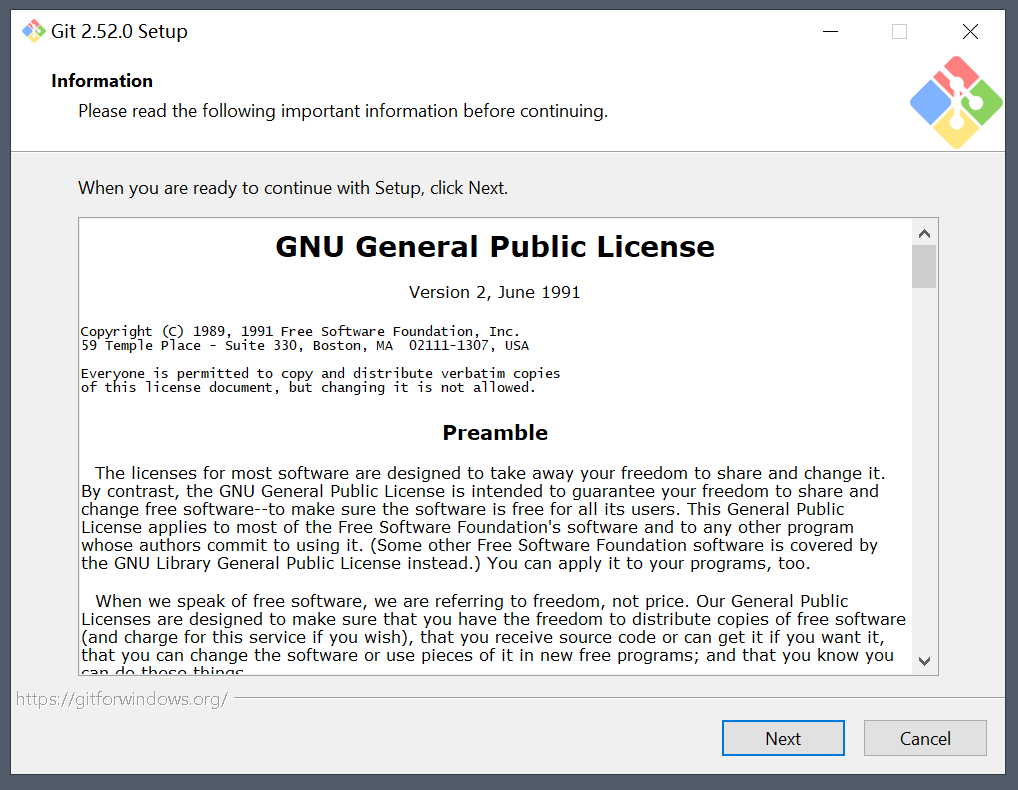Click the disabled maximize window button

click(899, 32)
